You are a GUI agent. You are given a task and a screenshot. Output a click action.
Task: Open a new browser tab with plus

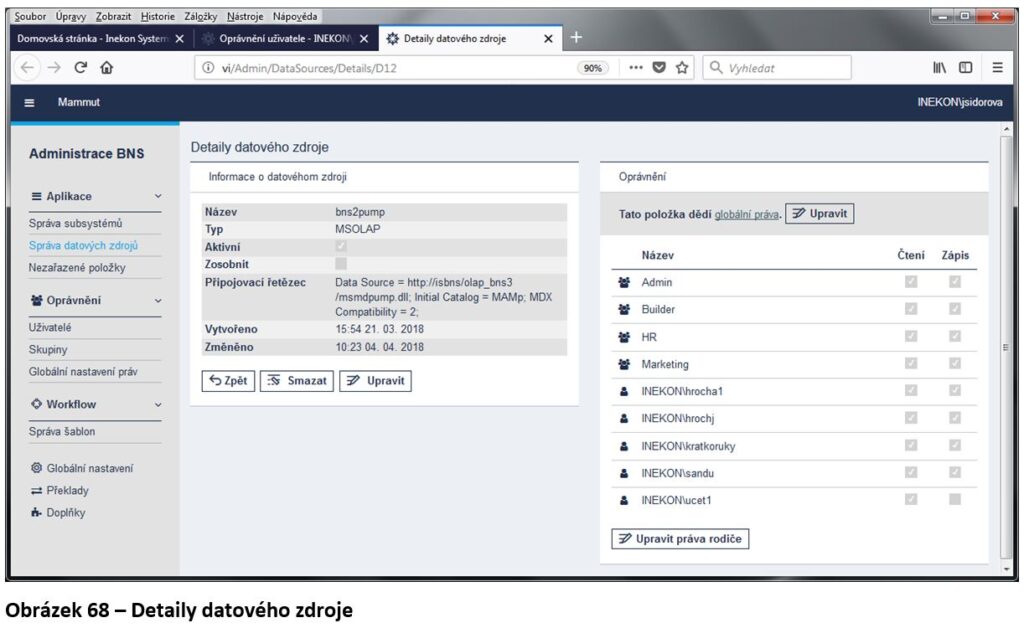click(576, 37)
